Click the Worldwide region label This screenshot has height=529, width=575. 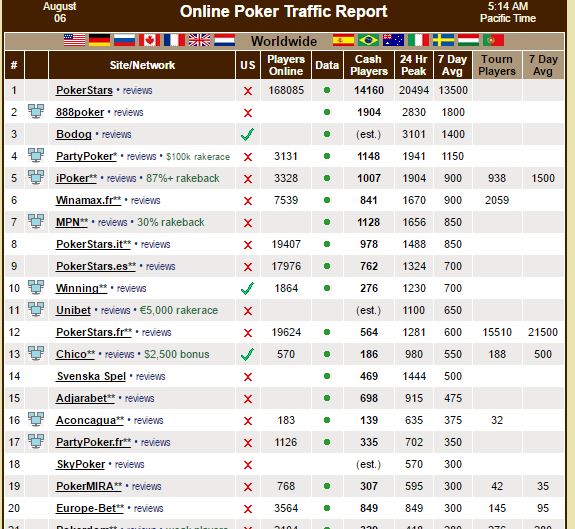[284, 41]
